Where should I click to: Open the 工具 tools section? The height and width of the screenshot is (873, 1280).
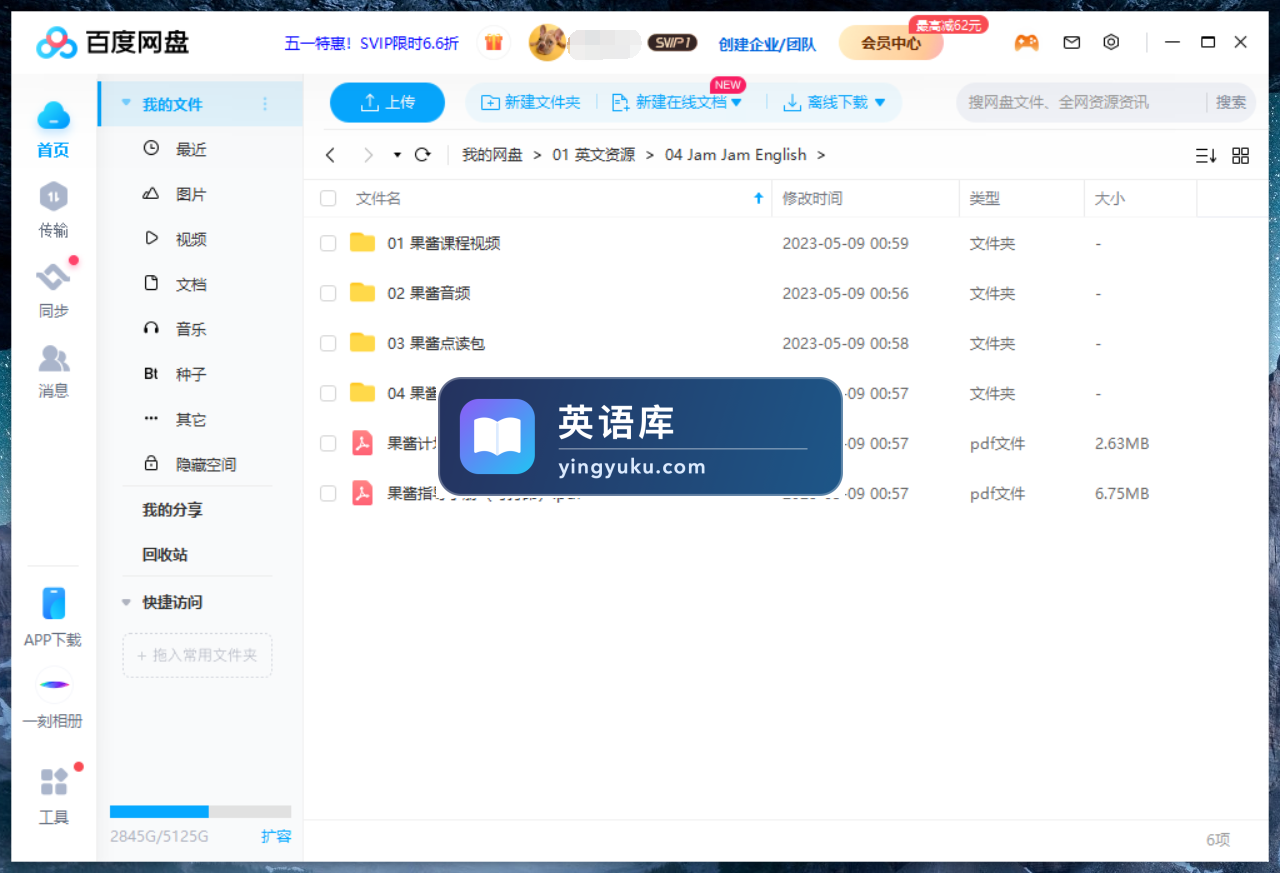(x=53, y=796)
